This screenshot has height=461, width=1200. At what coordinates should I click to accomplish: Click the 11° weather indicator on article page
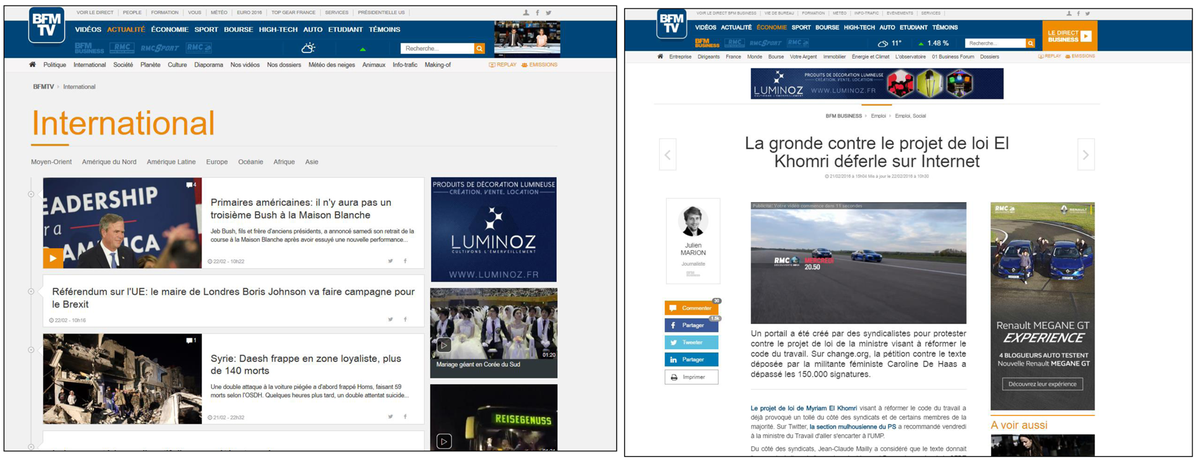(888, 43)
